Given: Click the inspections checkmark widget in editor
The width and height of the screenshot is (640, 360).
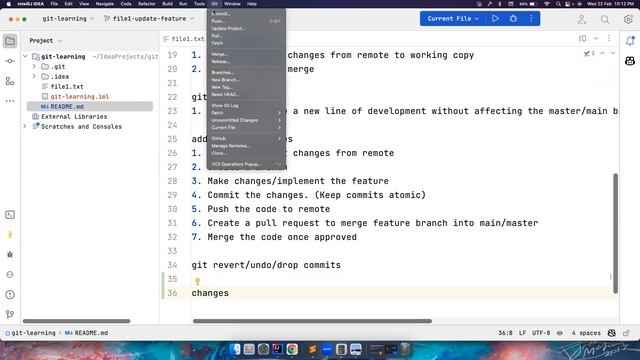Looking at the screenshot, I should pyautogui.click(x=589, y=53).
